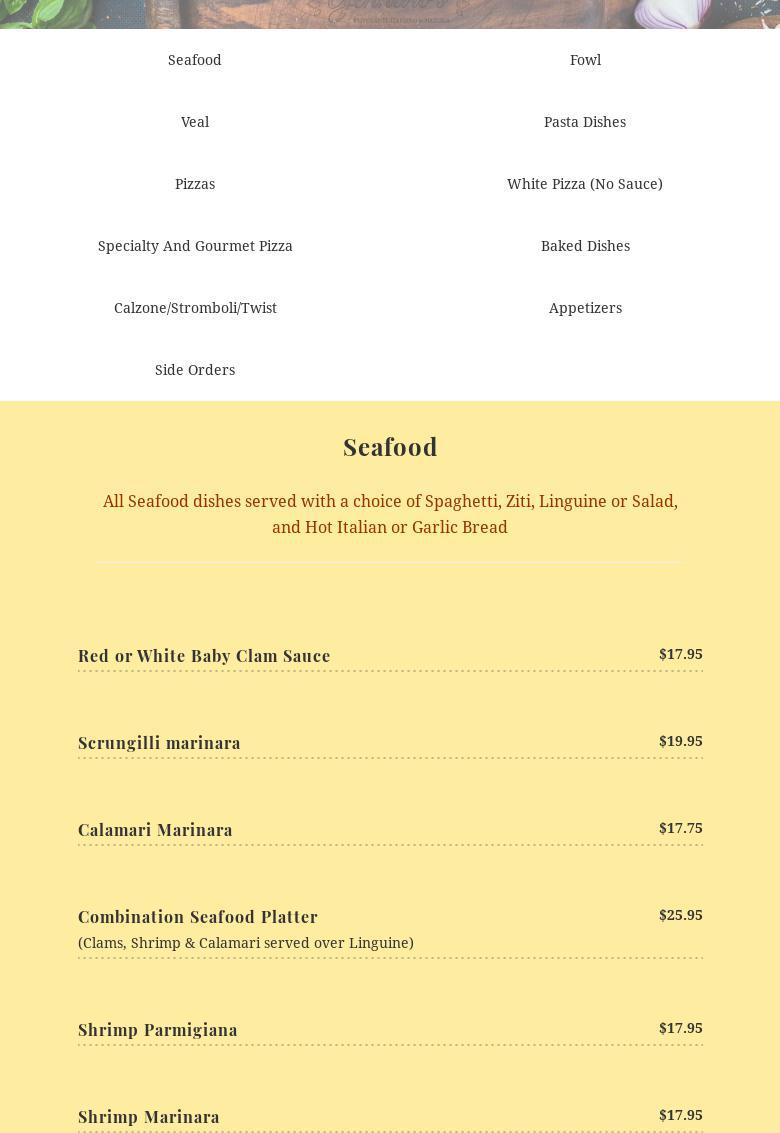
Task: Select Red or White Baby Clam Sauce item
Action: tap(204, 656)
